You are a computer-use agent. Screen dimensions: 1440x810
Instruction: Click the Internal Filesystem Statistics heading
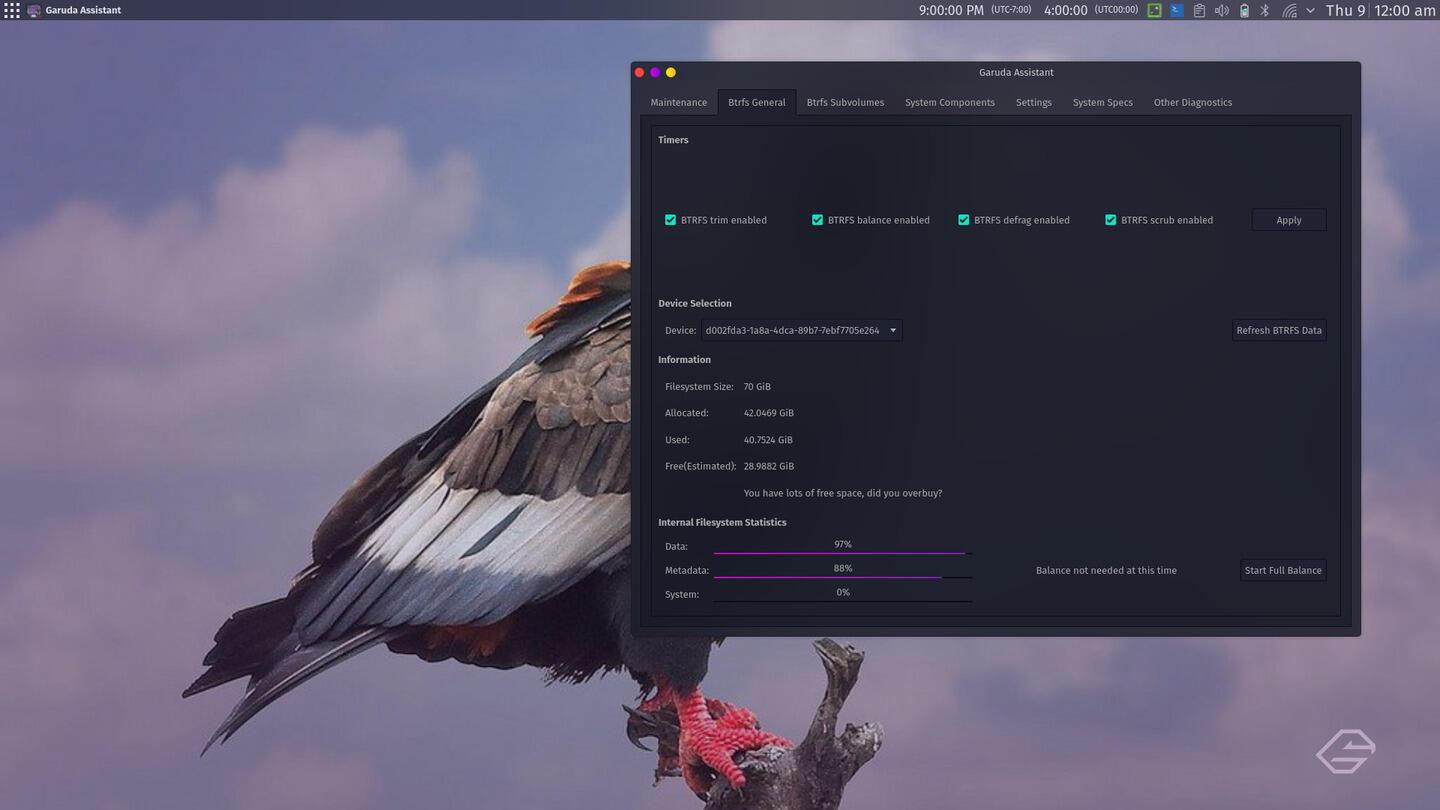pos(722,522)
